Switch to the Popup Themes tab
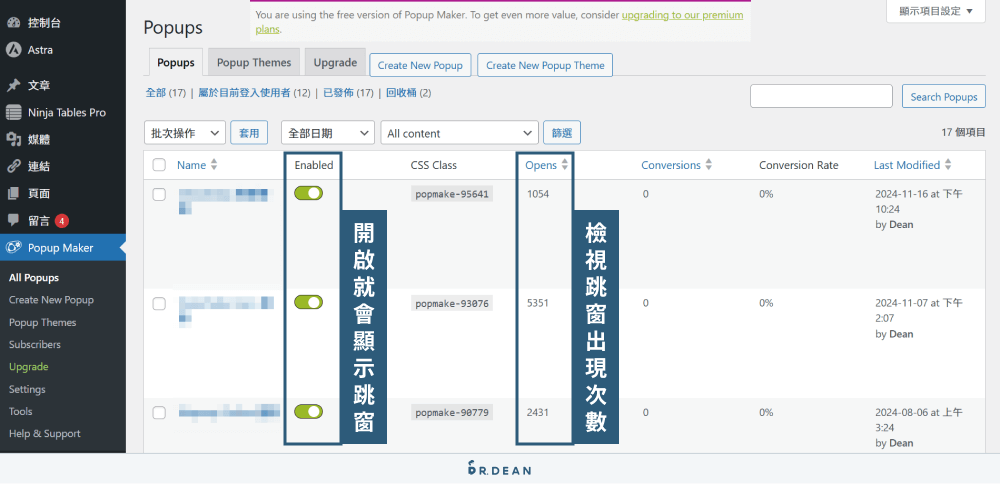Image resolution: width=1000 pixels, height=484 pixels. click(254, 62)
